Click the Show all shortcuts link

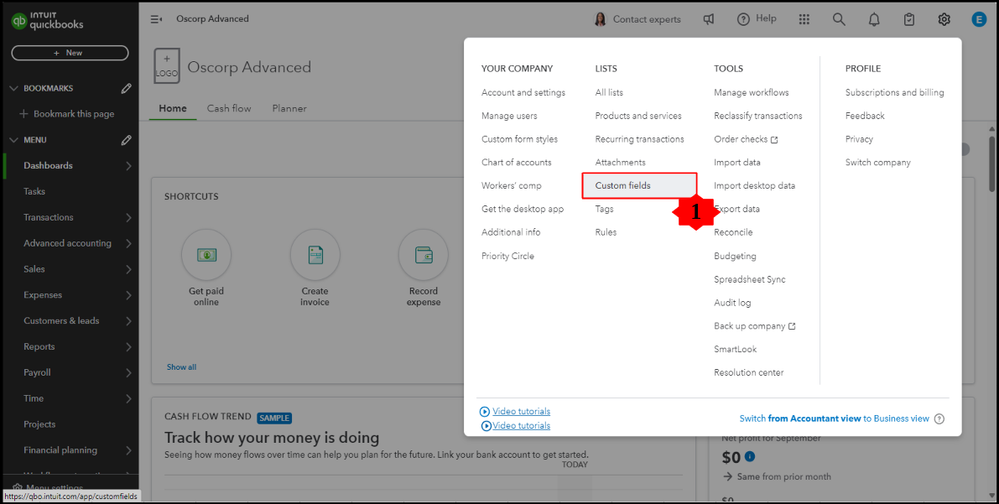pyautogui.click(x=182, y=367)
